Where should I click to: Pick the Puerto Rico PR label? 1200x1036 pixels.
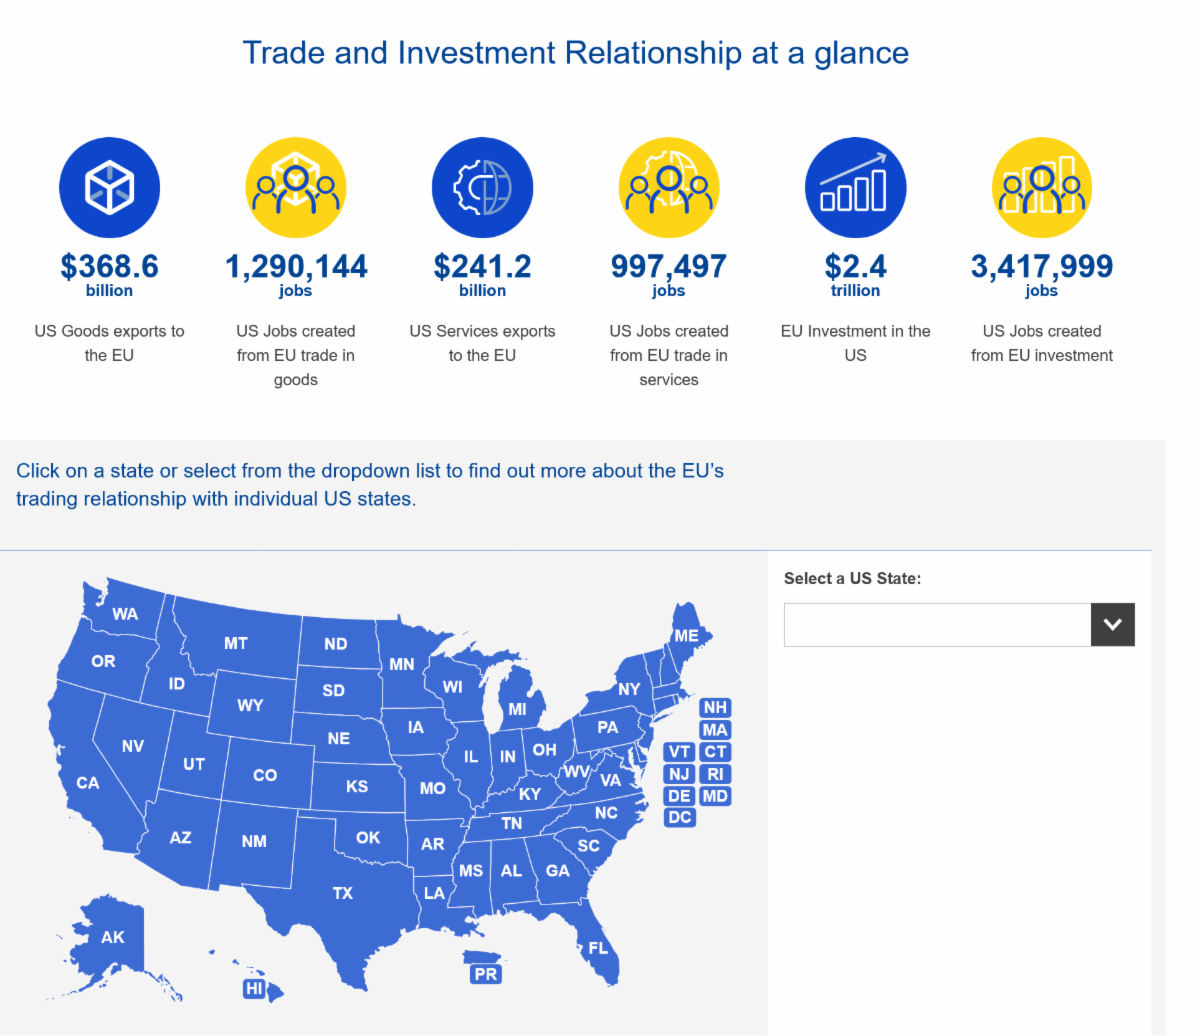[486, 974]
